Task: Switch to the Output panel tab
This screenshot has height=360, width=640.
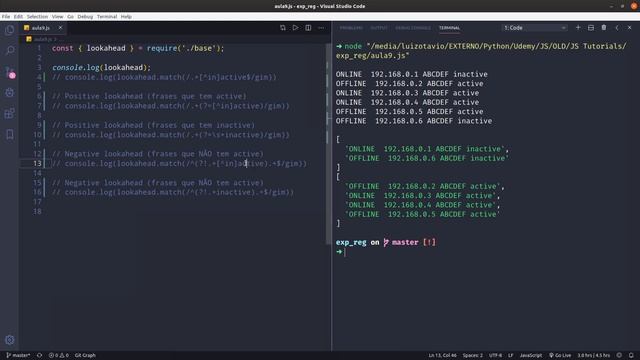Action: point(378,28)
